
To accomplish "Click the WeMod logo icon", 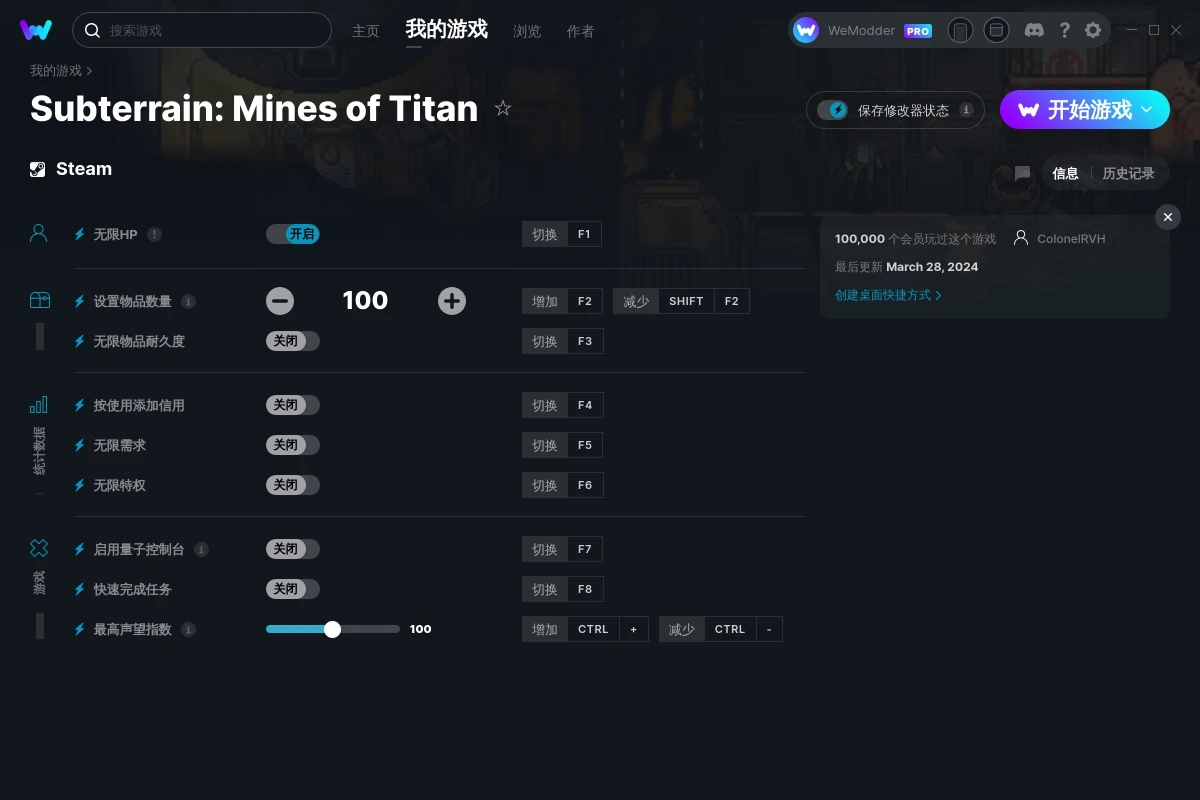I will click(x=36, y=30).
